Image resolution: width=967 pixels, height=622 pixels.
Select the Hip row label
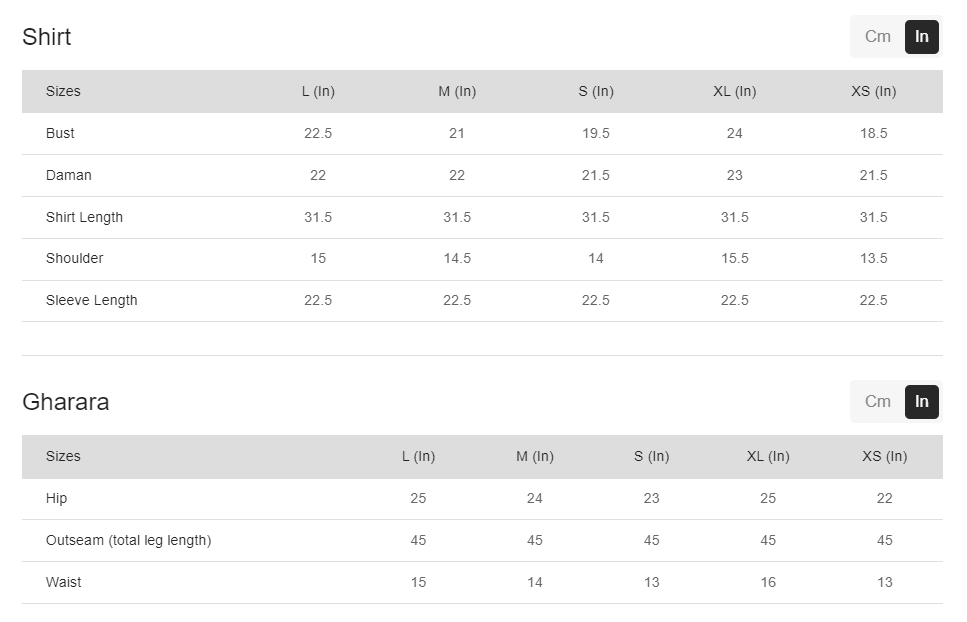57,498
